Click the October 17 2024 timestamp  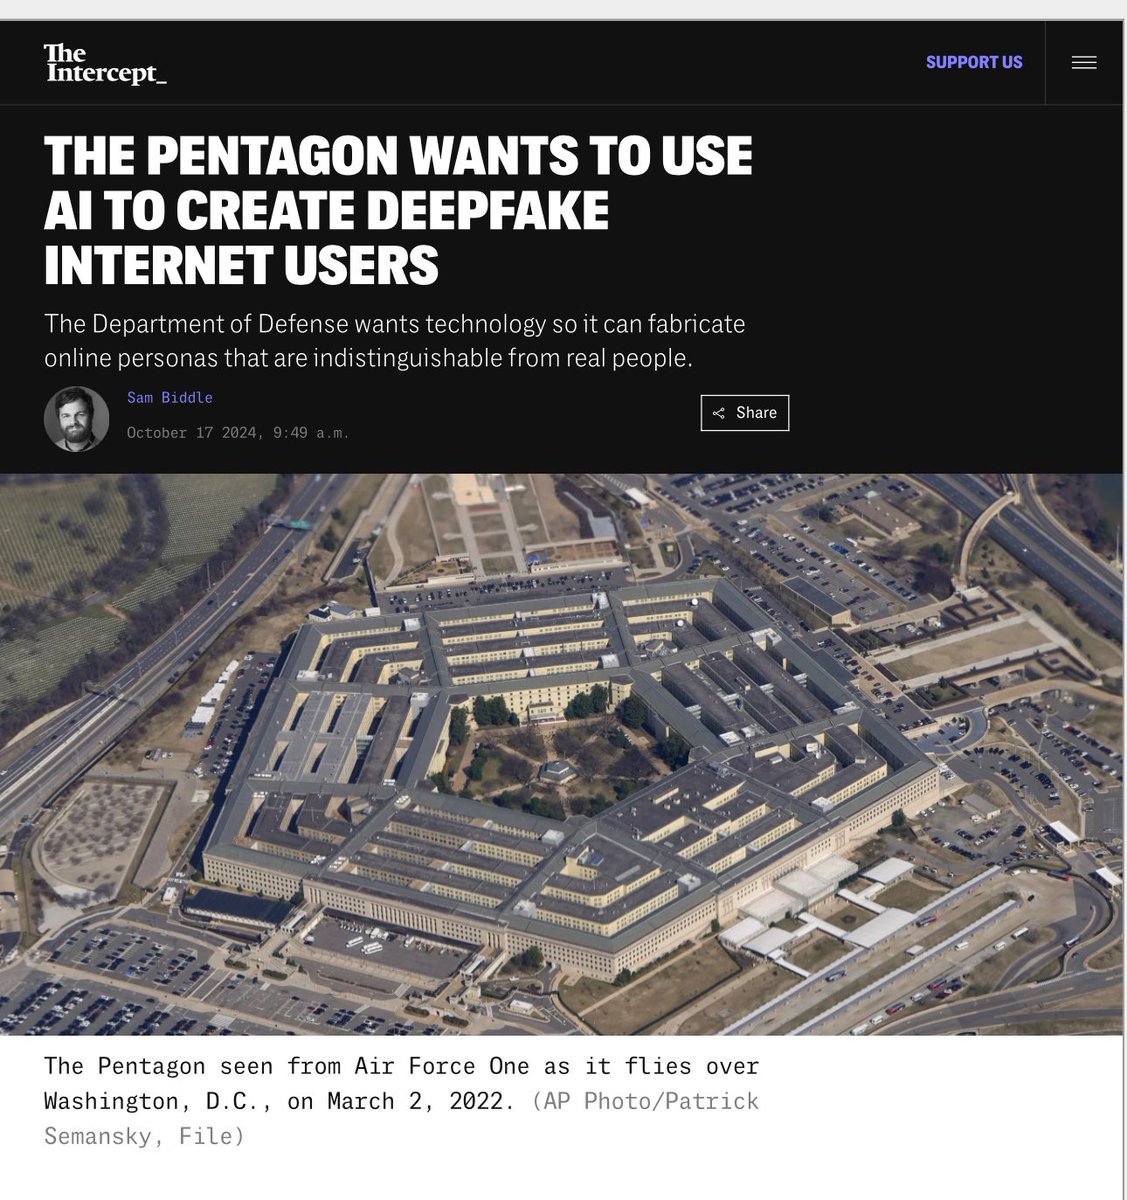point(238,433)
